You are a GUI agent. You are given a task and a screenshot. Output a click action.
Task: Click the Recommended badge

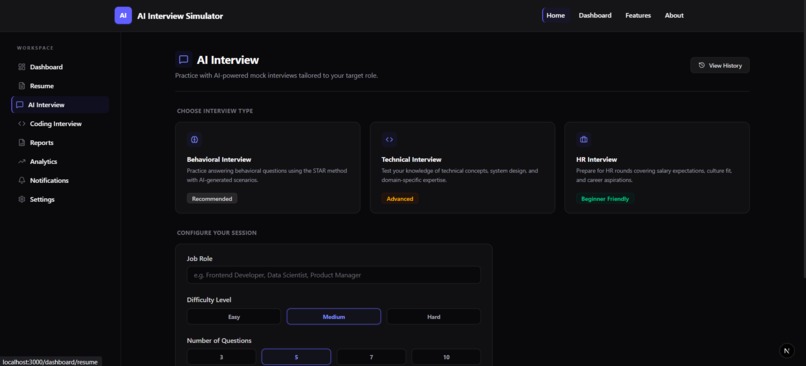tap(212, 198)
